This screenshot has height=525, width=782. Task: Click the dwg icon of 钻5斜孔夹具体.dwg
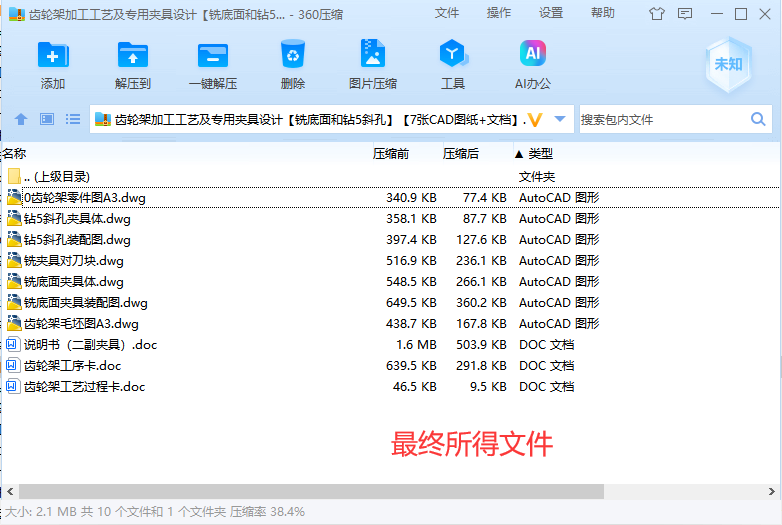tap(14, 218)
